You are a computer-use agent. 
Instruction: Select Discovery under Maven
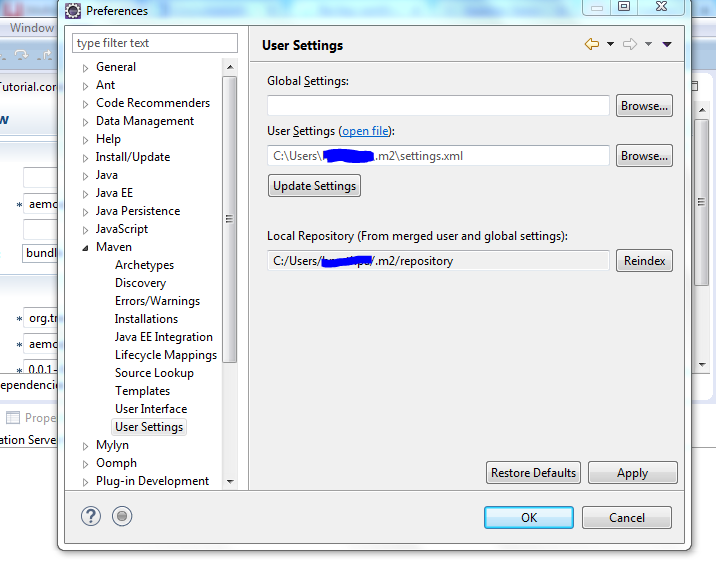point(140,283)
